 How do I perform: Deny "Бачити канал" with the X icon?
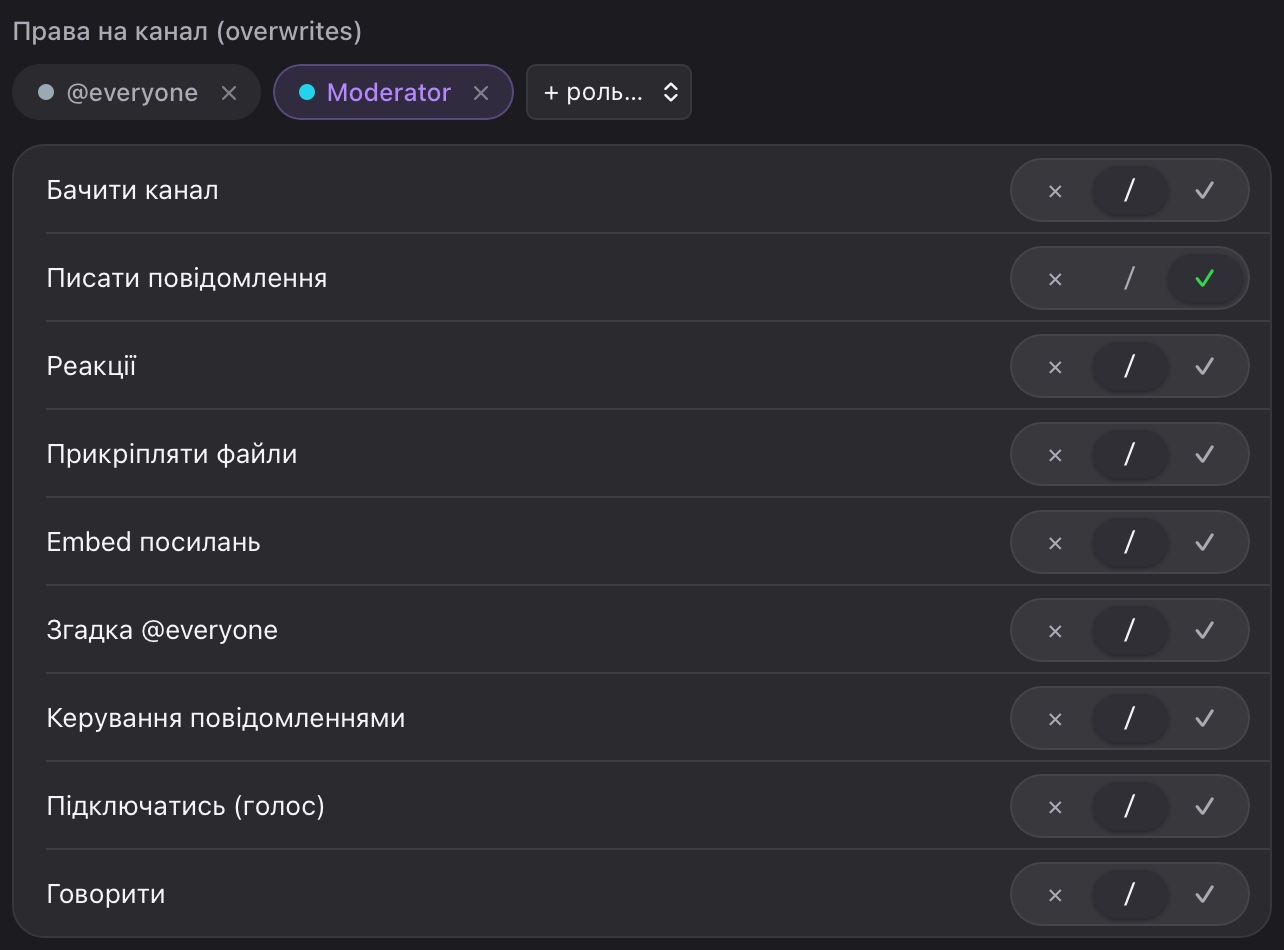click(1055, 190)
